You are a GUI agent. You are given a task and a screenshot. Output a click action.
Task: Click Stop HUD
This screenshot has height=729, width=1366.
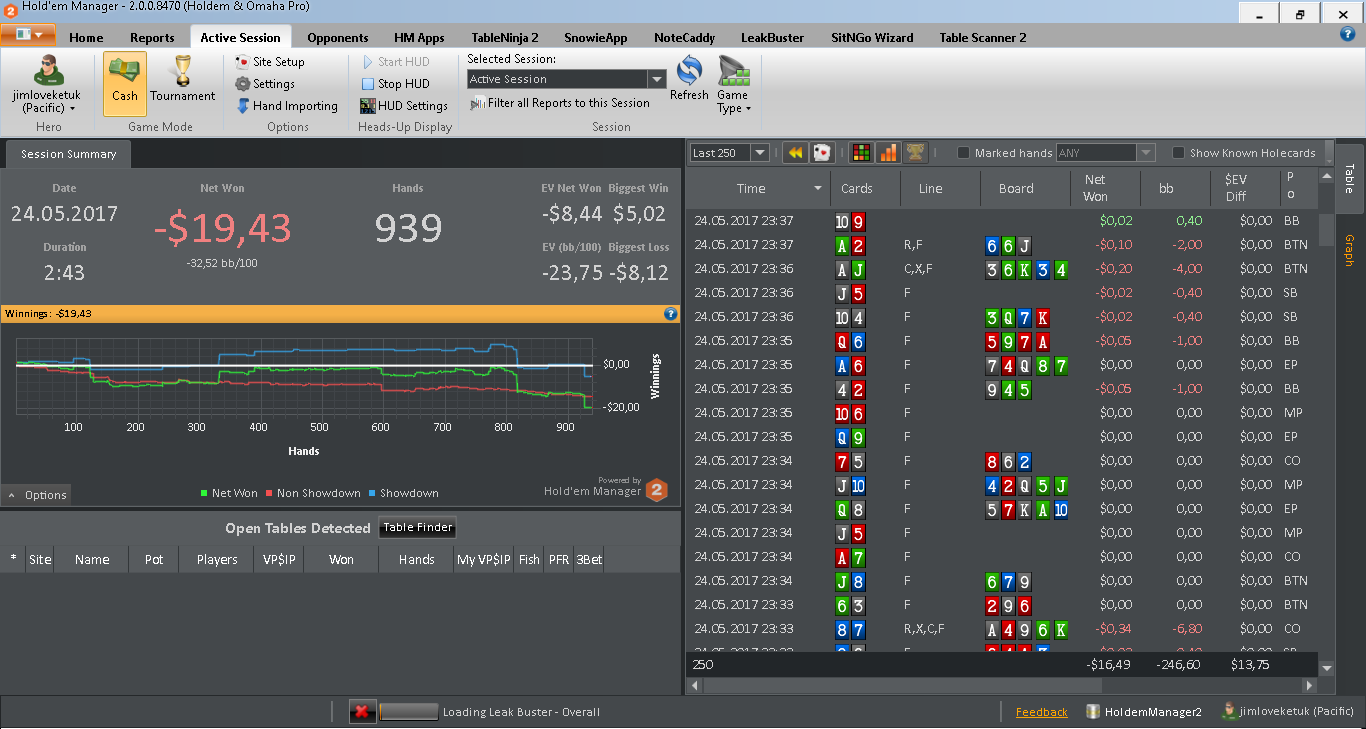point(395,84)
